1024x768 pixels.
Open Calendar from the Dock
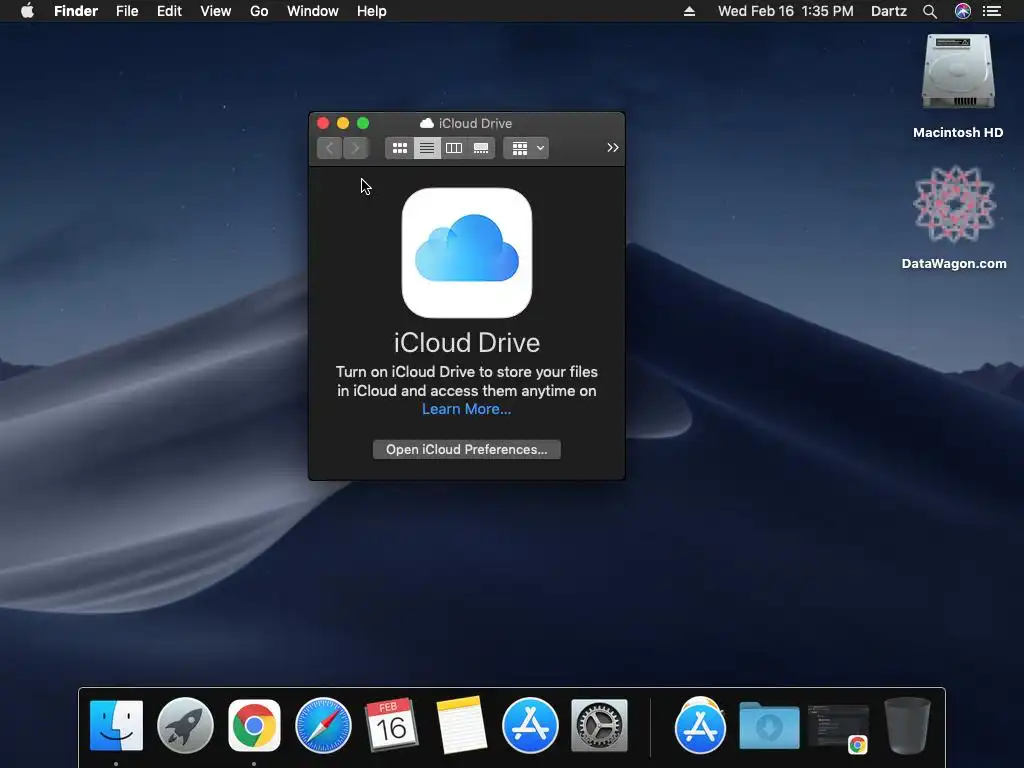click(392, 726)
